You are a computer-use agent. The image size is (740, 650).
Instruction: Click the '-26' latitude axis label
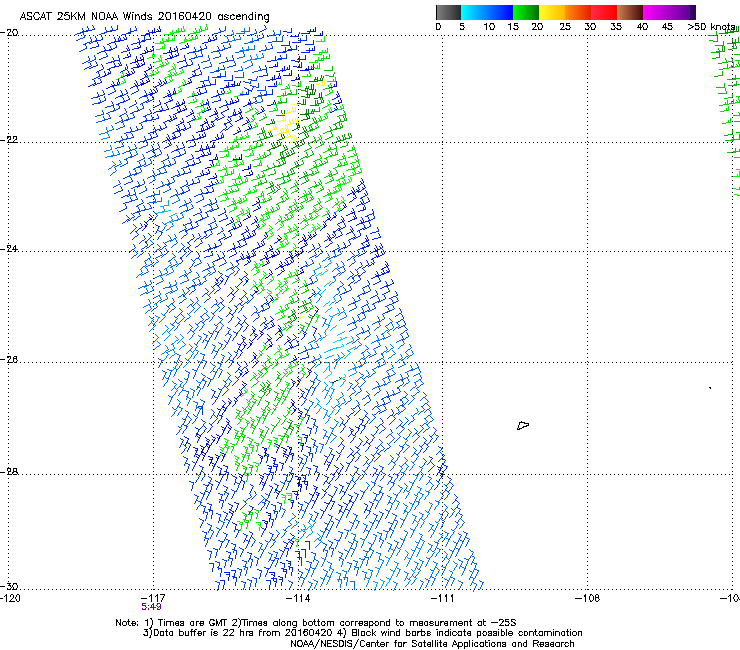(x=9, y=360)
